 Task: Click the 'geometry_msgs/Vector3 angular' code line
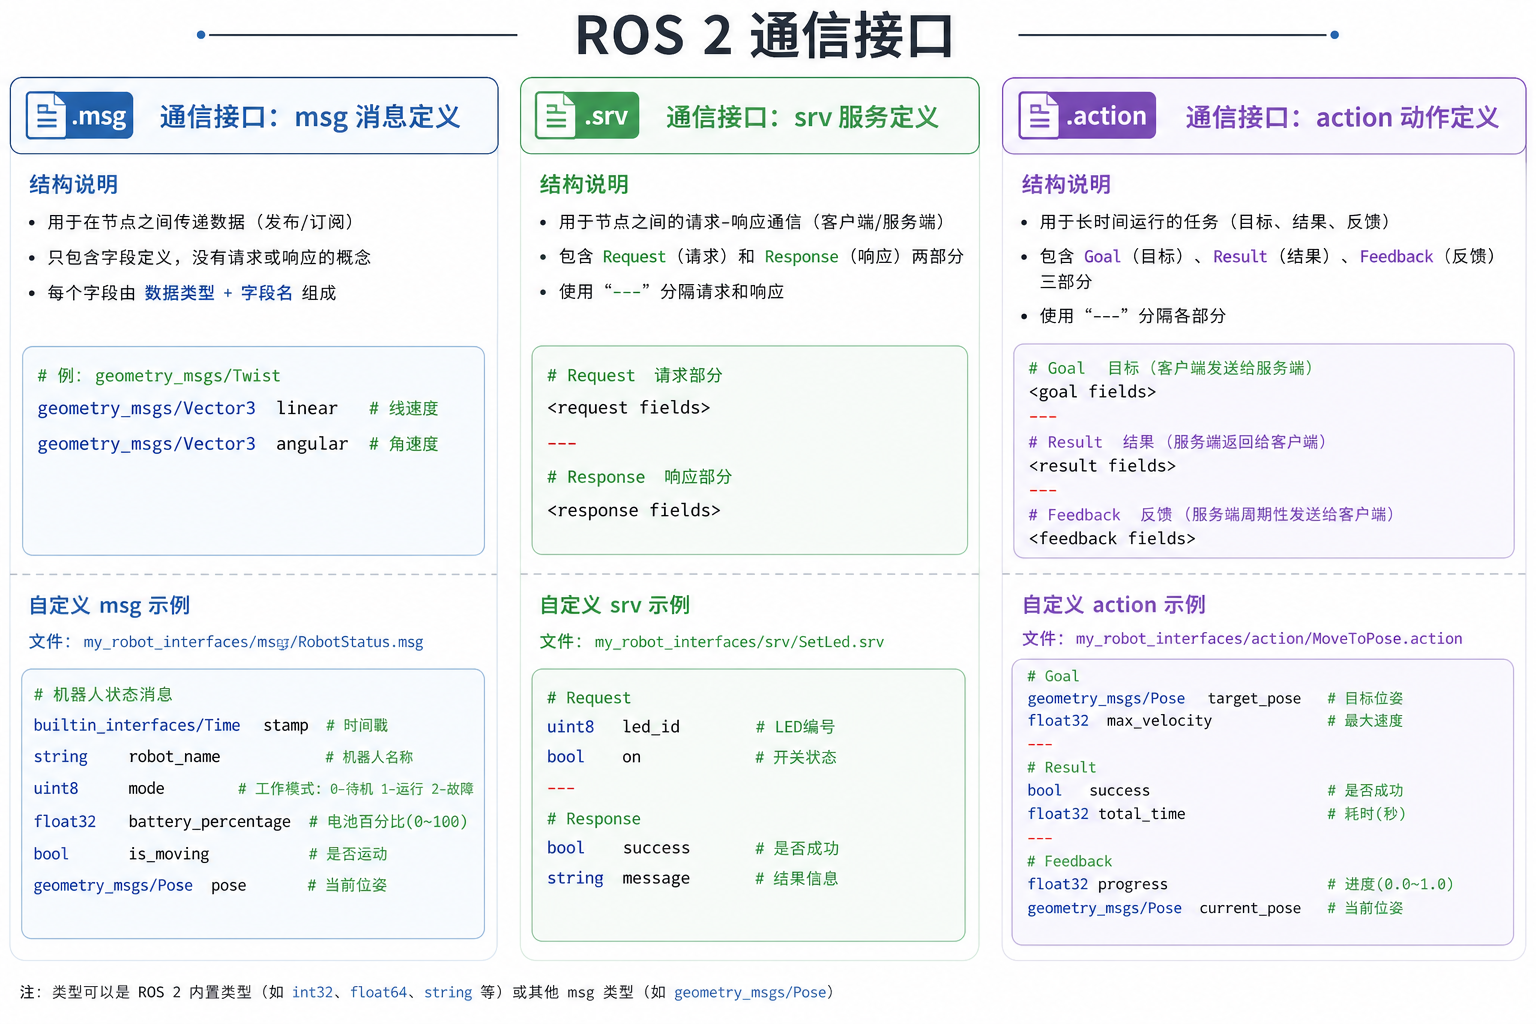tap(238, 444)
